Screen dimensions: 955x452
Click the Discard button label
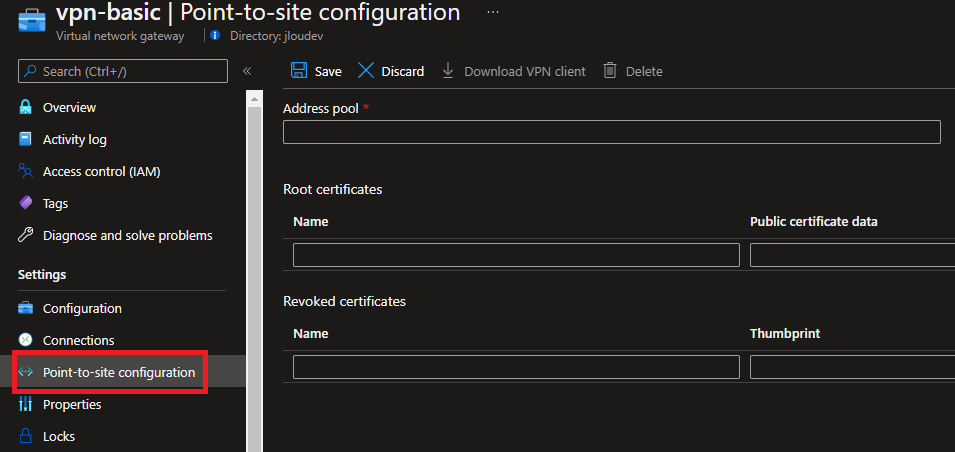pyautogui.click(x=403, y=71)
